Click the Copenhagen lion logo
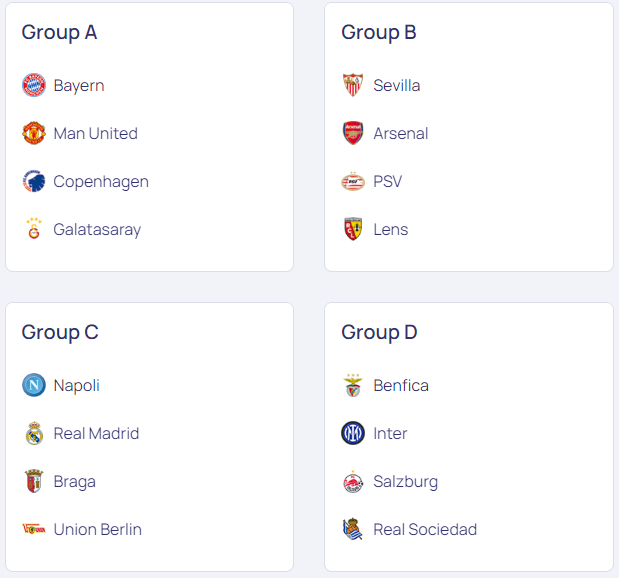Viewport: 619px width, 578px height. click(x=34, y=181)
